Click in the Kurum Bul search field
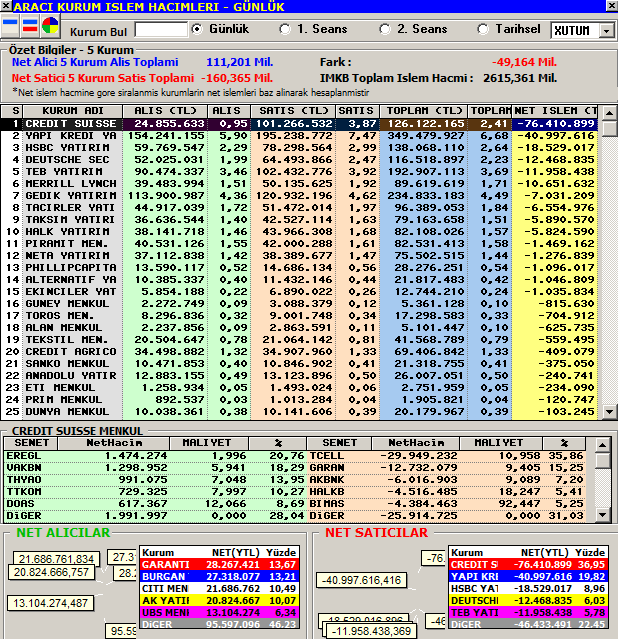The height and width of the screenshot is (639, 618). [x=158, y=30]
